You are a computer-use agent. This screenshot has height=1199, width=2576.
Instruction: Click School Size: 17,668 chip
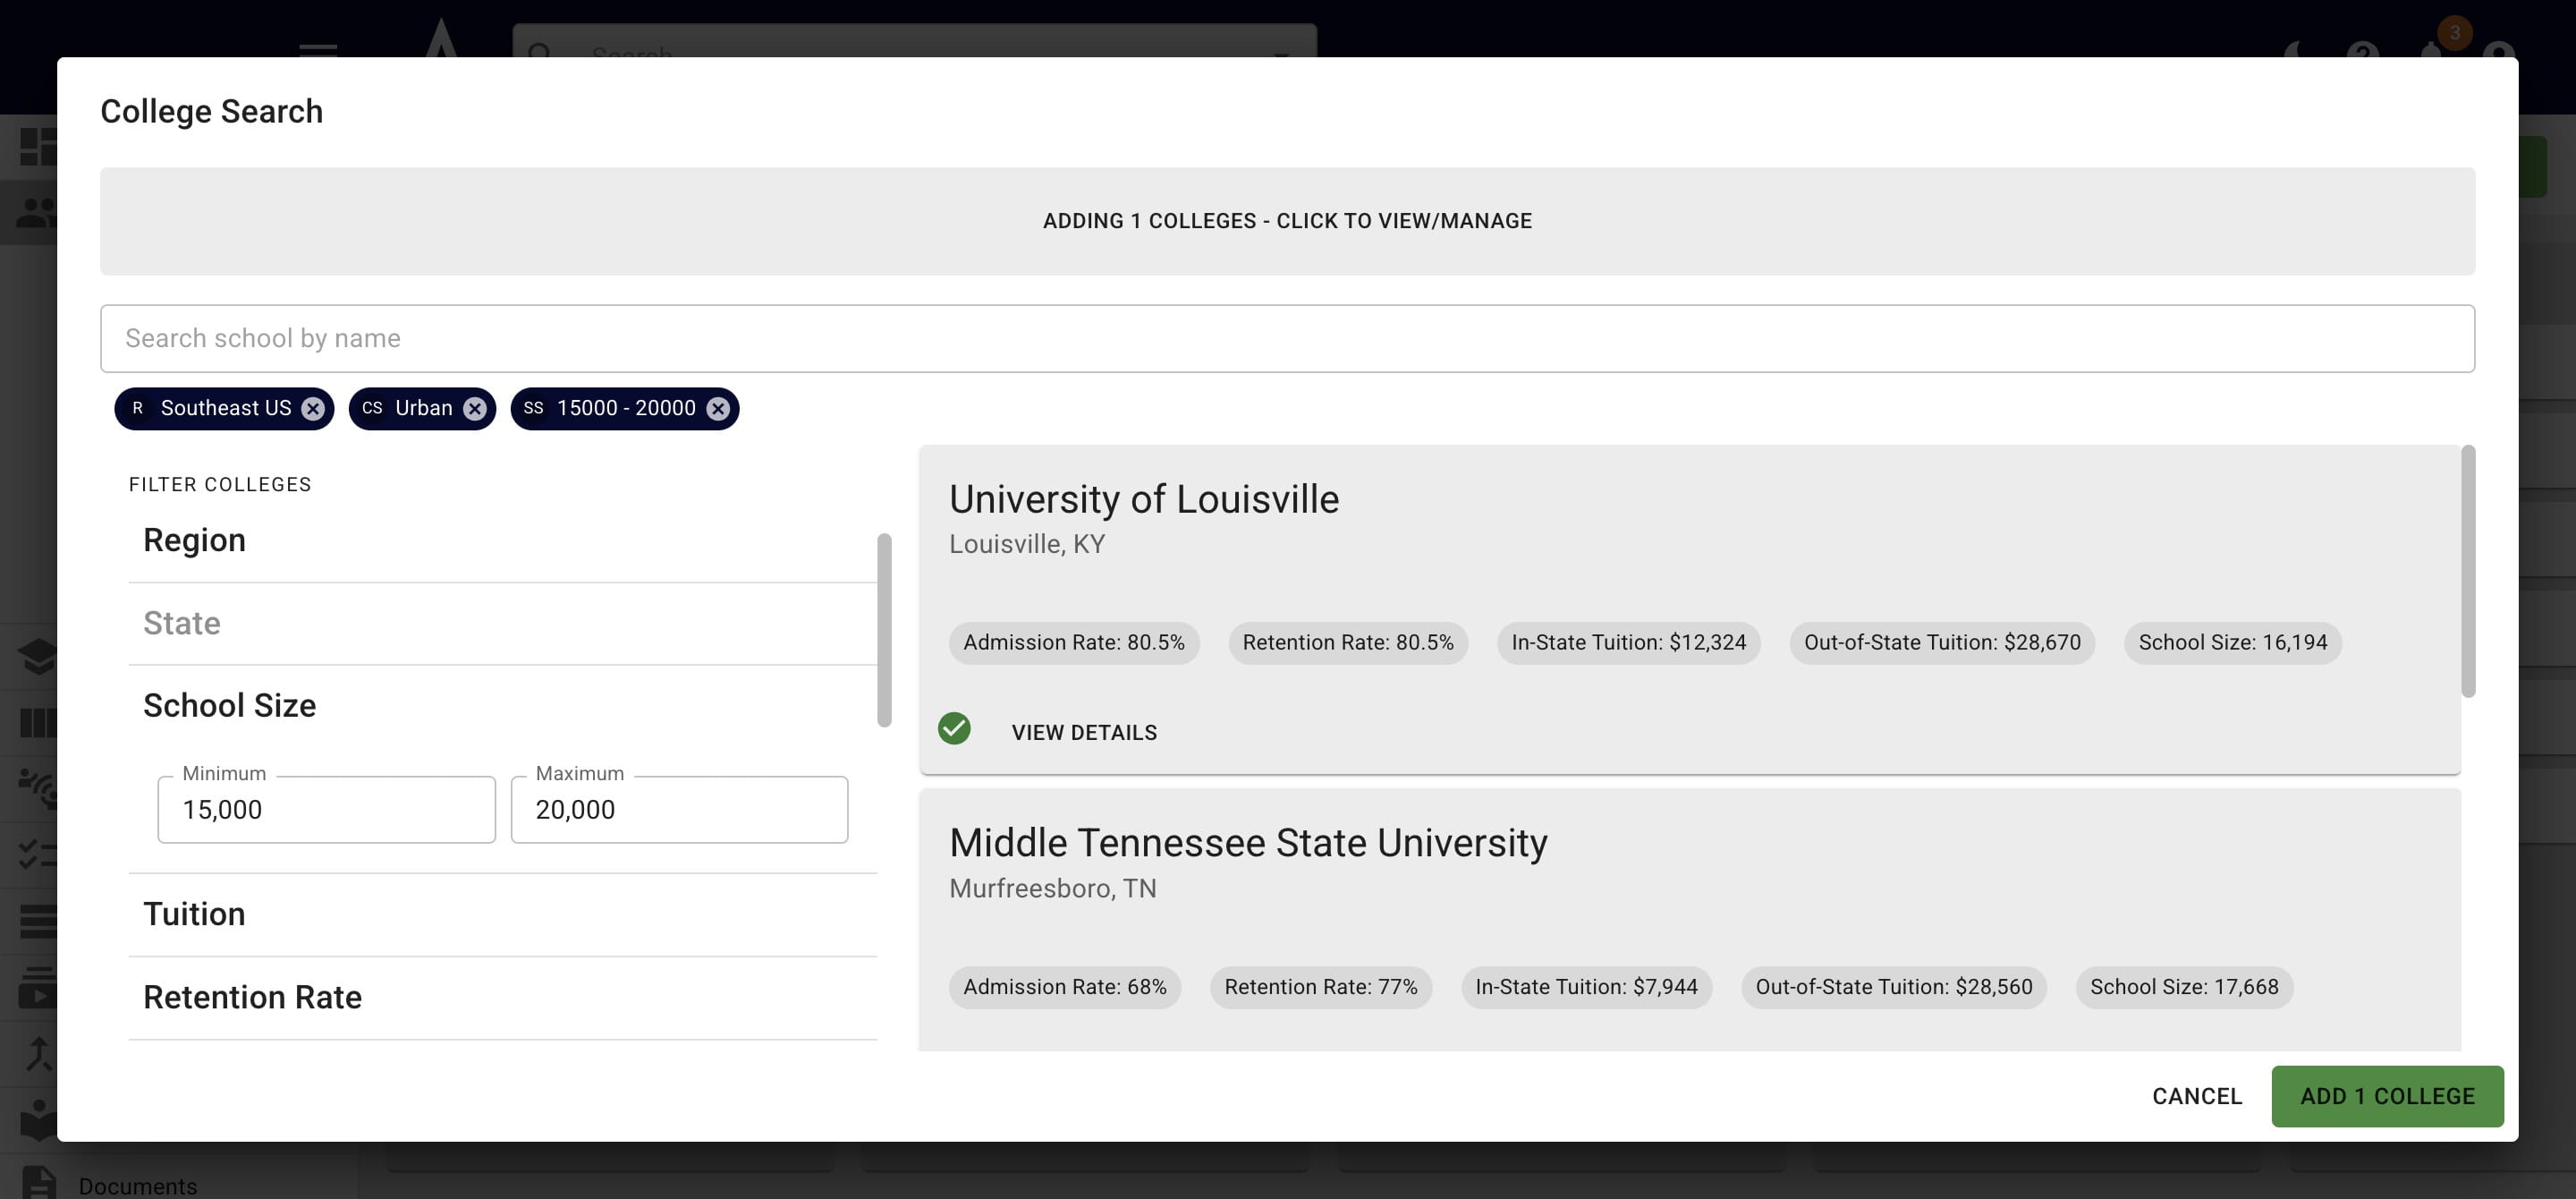point(2184,987)
